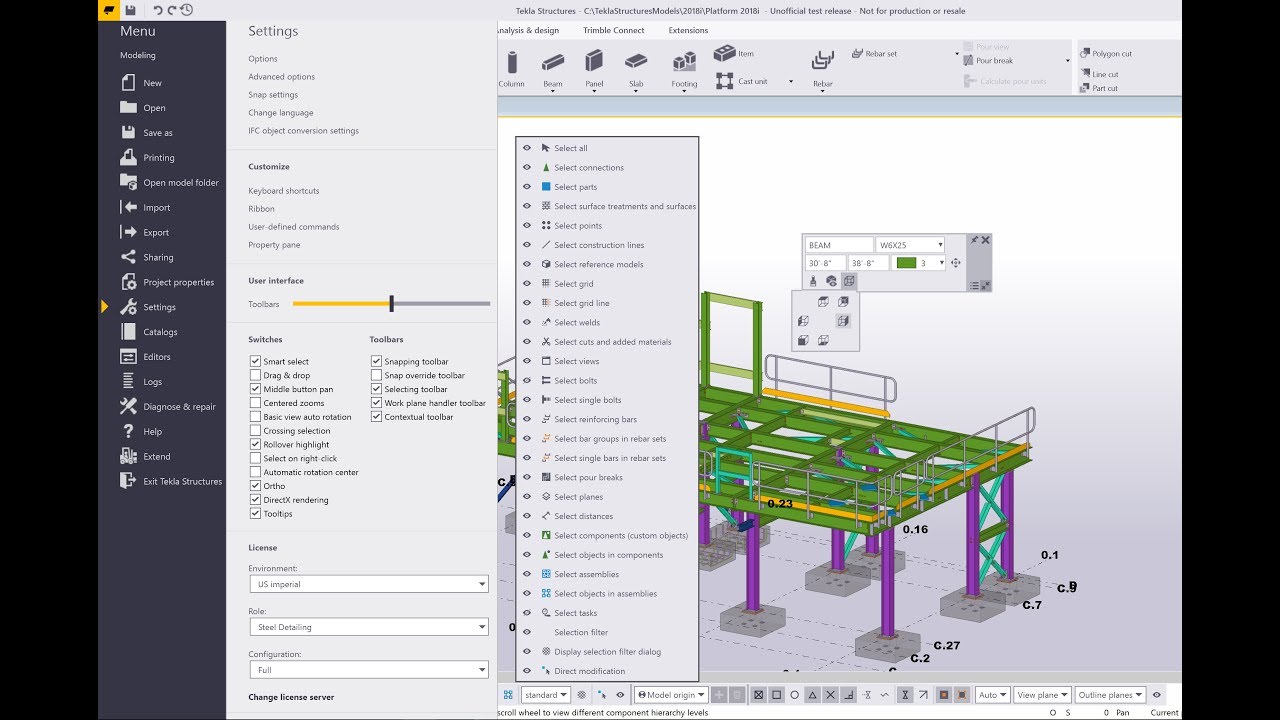The image size is (1280, 720).
Task: Click the 30' 8" value field
Action: click(825, 263)
